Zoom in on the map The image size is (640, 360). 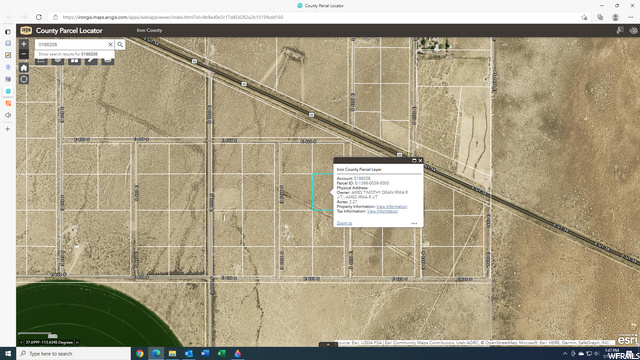click(x=24, y=44)
